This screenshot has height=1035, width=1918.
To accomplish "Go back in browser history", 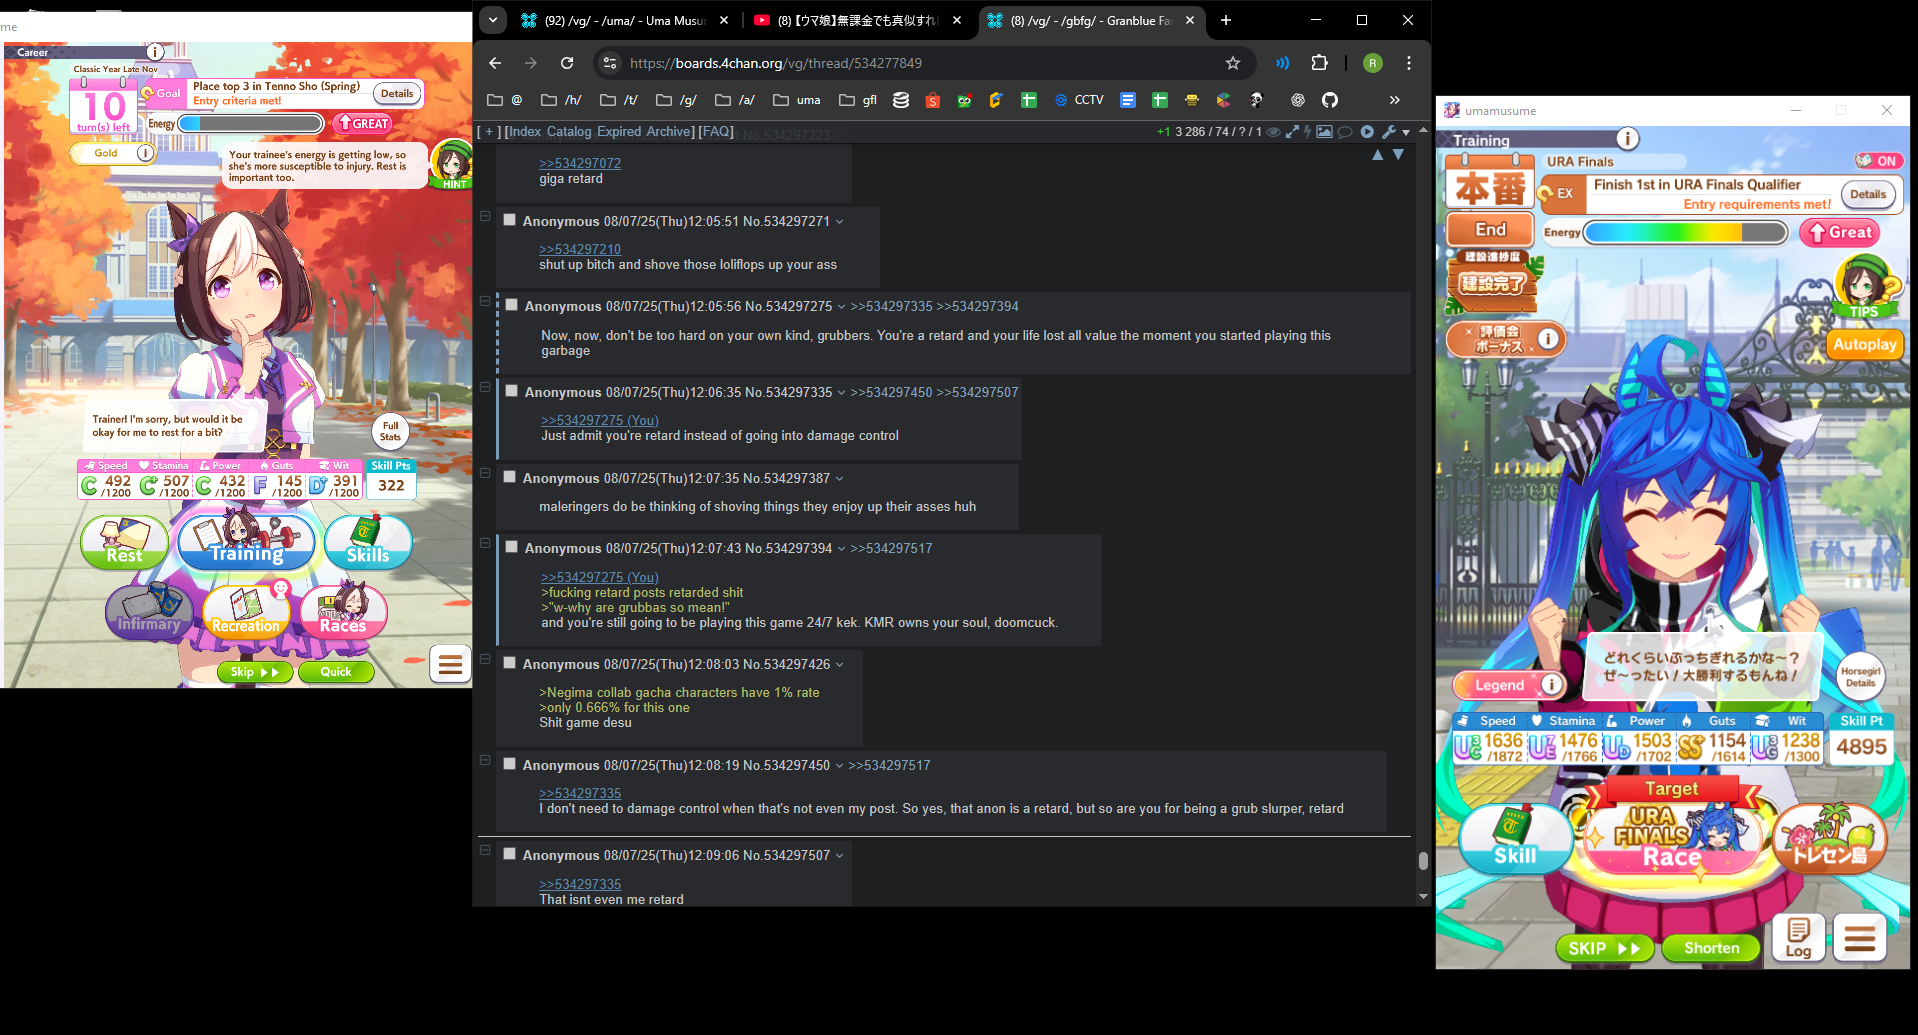I will [x=495, y=63].
